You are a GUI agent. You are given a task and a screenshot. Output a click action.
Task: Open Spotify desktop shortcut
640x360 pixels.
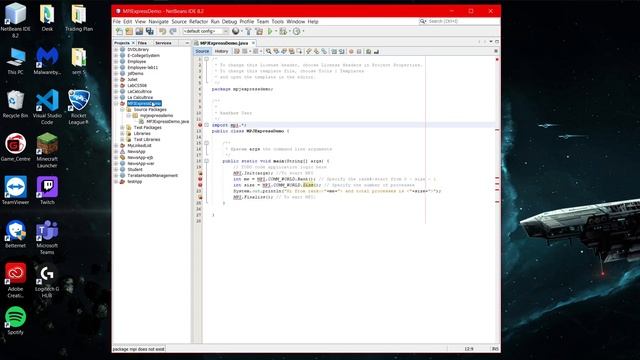(x=15, y=321)
